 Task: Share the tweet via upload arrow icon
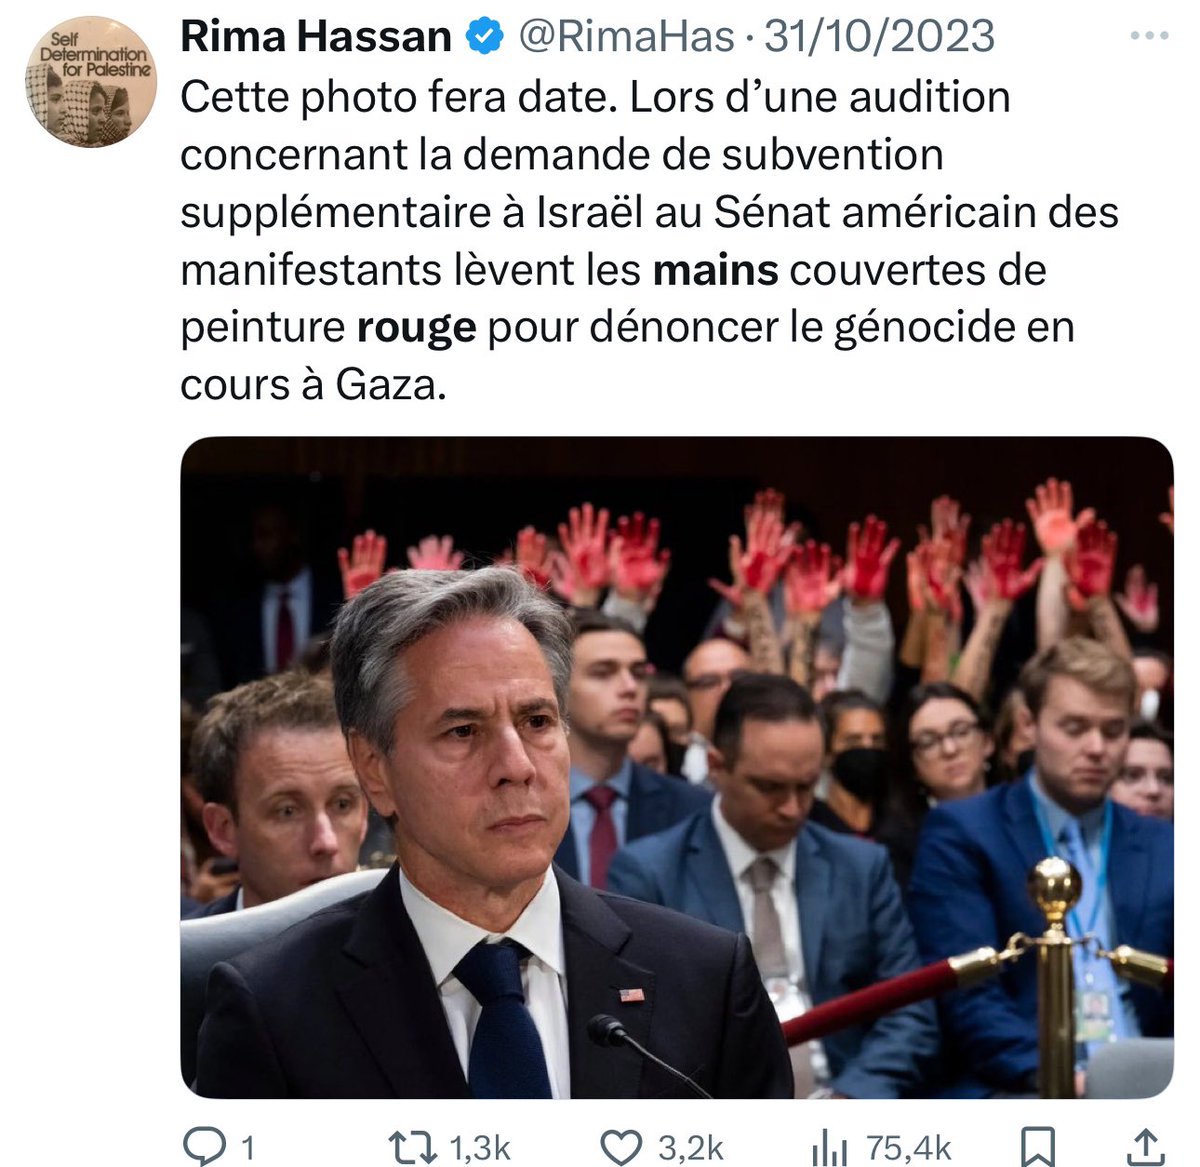[x=1147, y=1146]
